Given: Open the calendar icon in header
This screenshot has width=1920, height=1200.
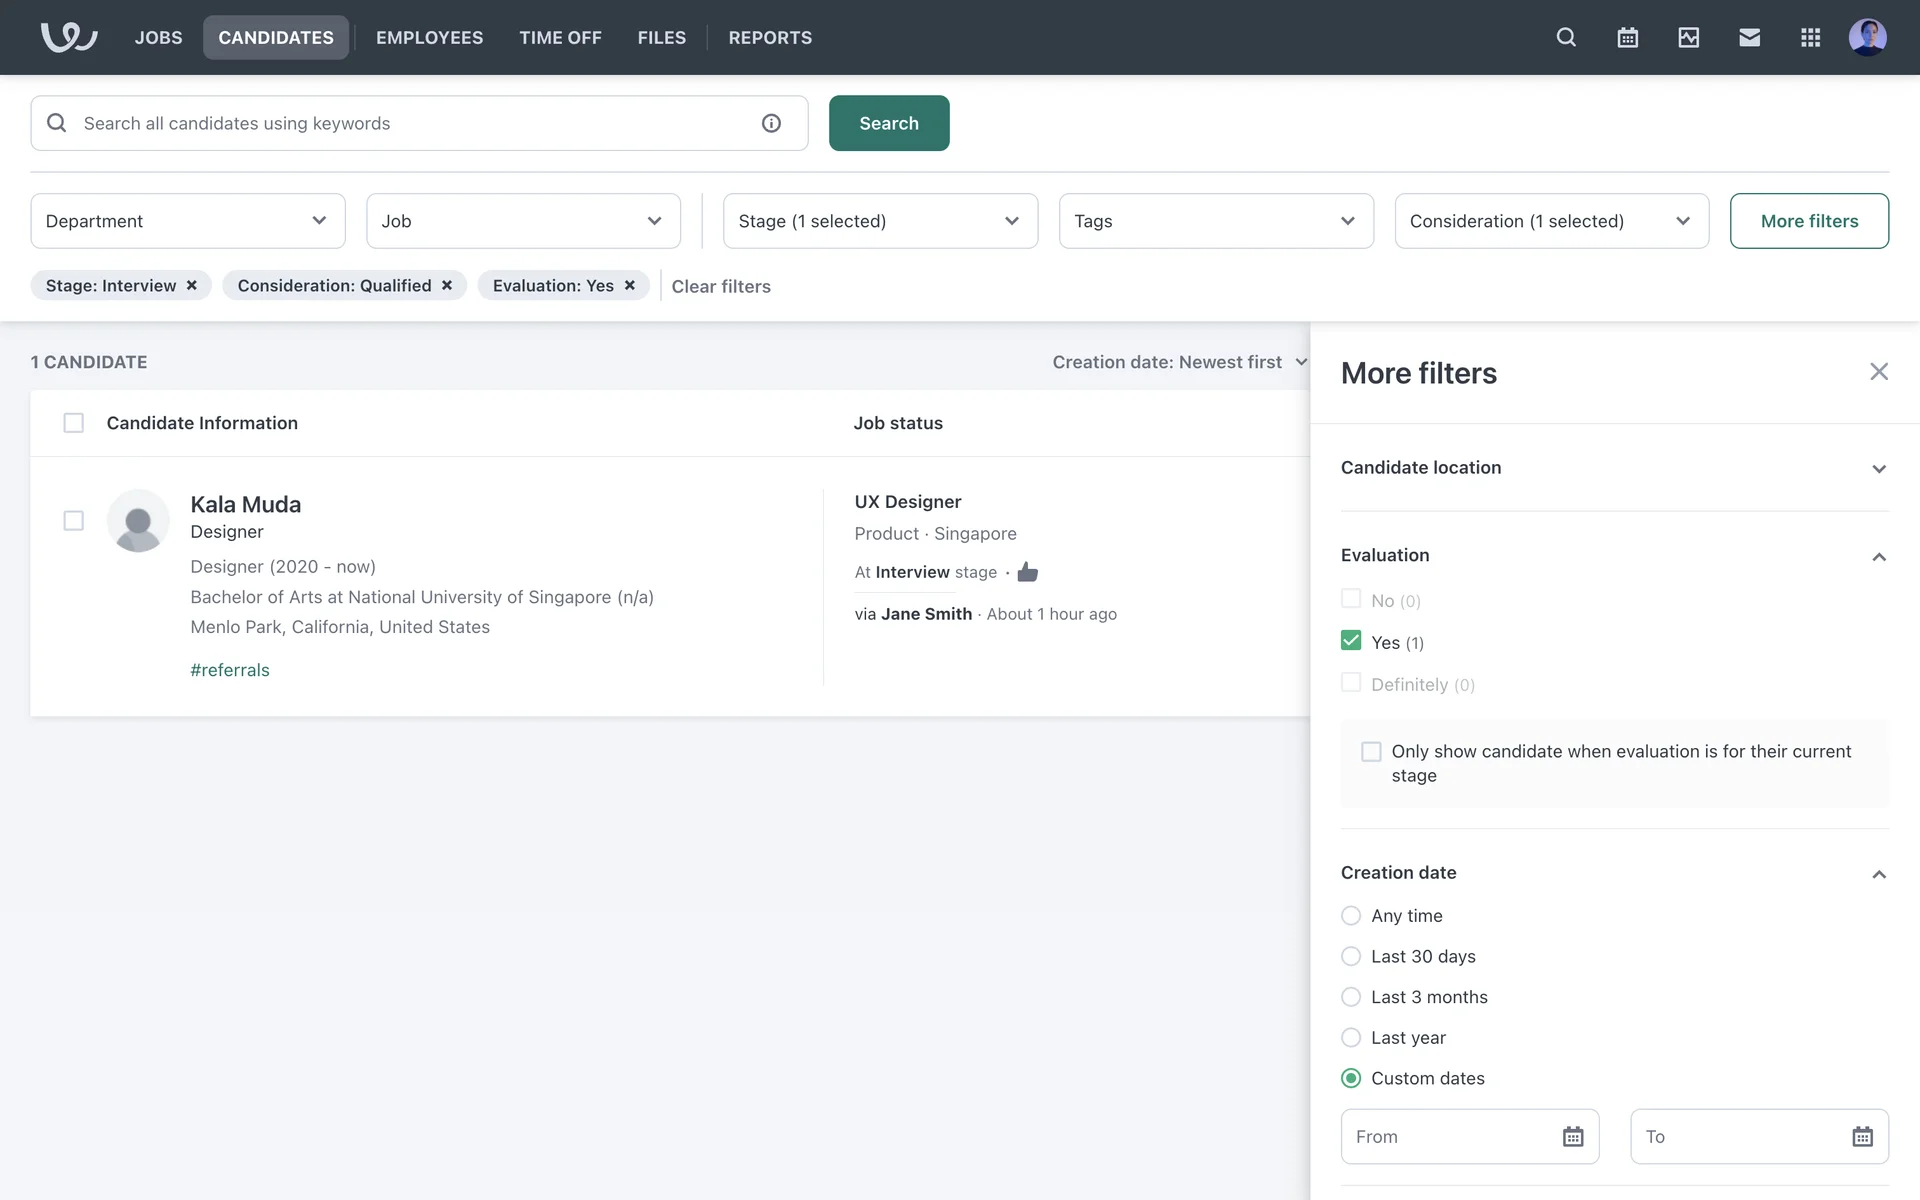Looking at the screenshot, I should [1627, 37].
